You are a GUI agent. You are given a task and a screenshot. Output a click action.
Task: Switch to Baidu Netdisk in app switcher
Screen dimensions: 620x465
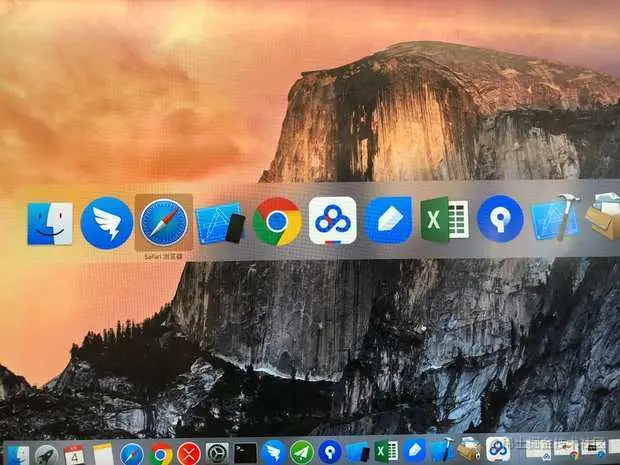(333, 221)
